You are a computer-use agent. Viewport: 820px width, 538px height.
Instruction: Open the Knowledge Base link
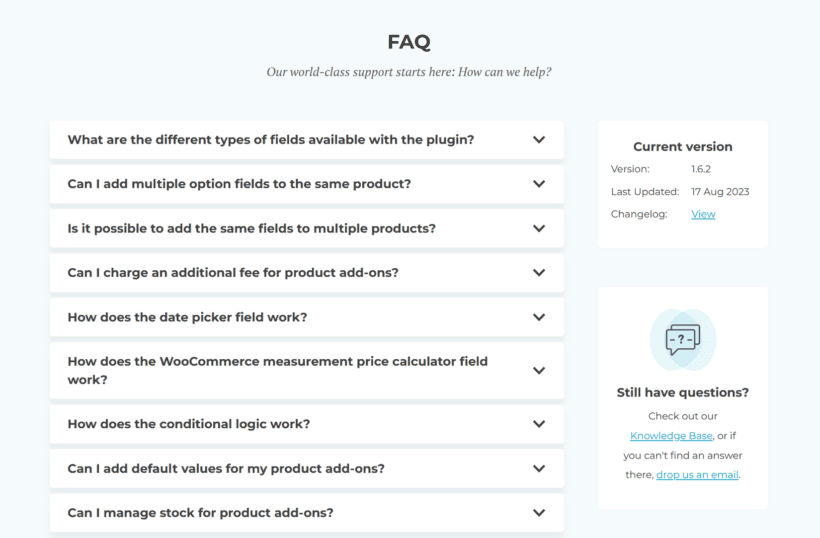[671, 436]
